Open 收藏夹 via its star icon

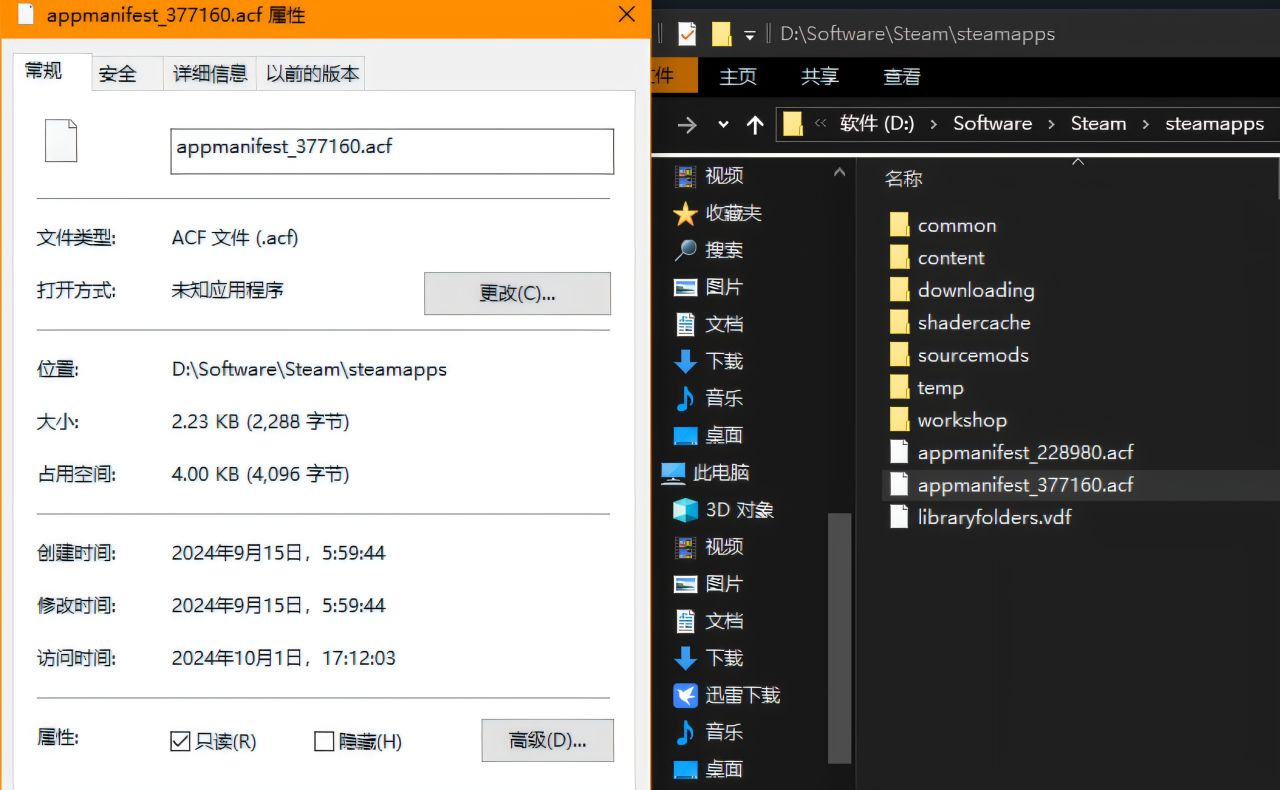[x=685, y=213]
